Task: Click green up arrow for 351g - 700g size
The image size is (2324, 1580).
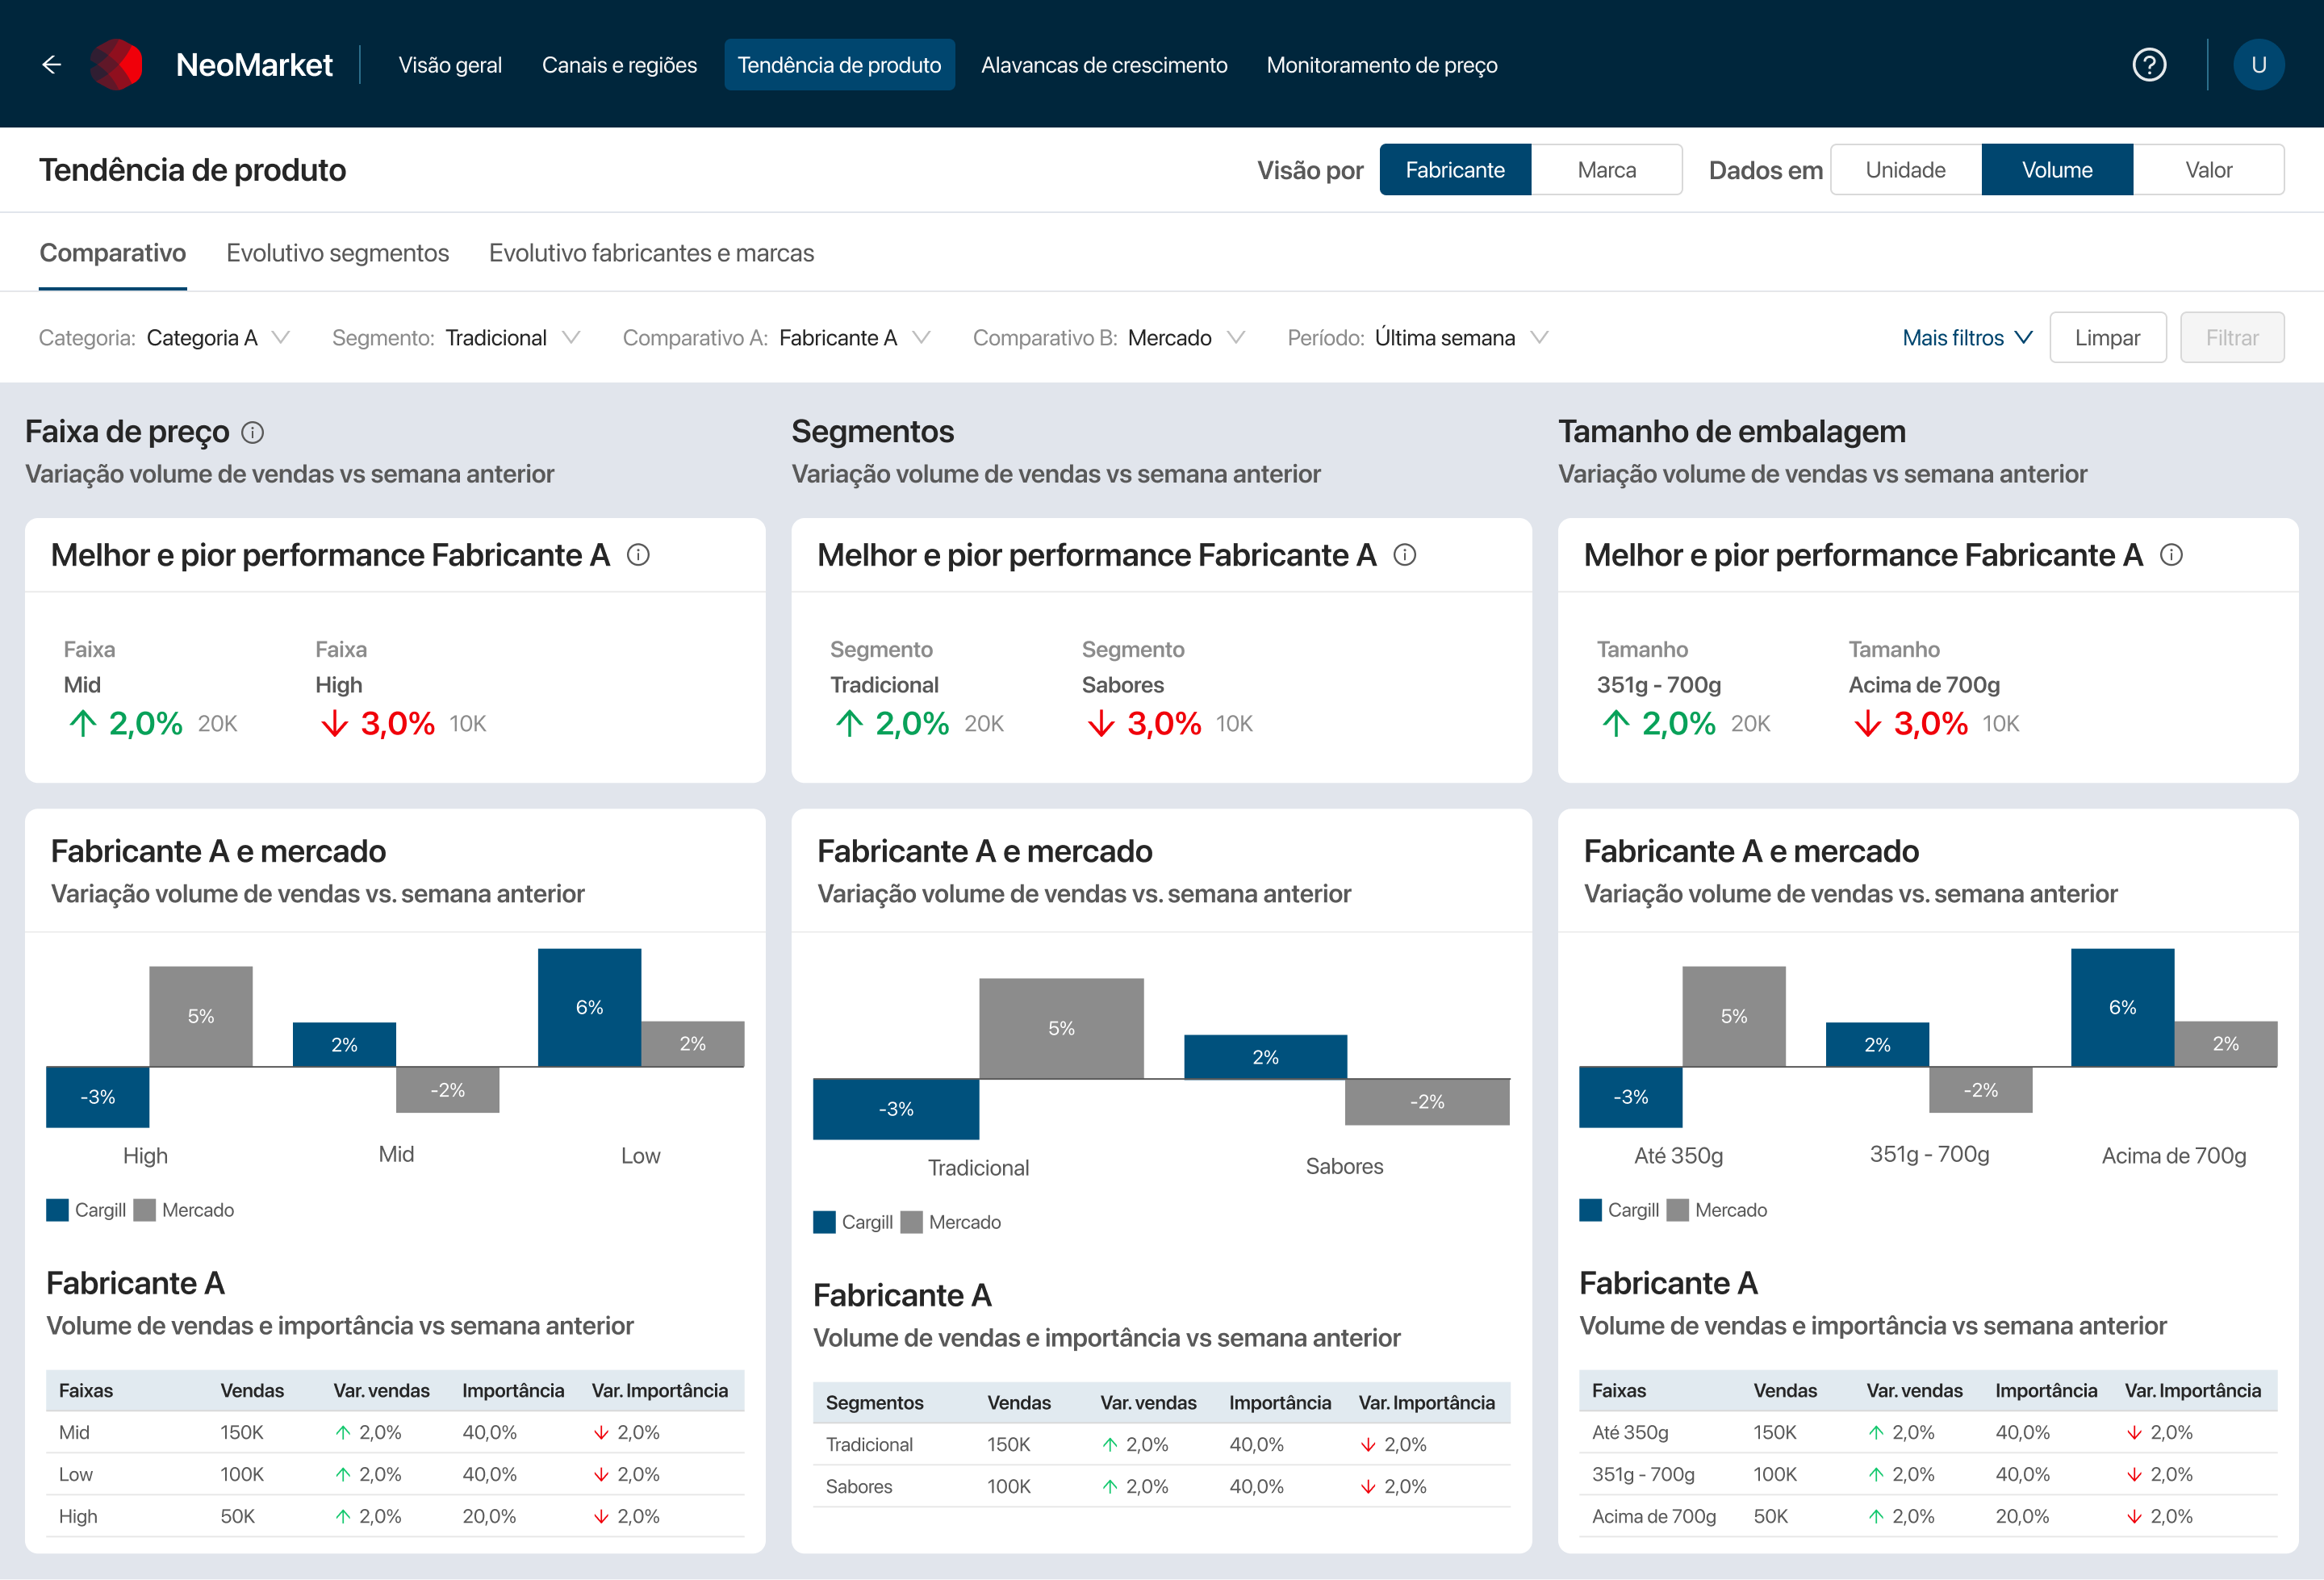Action: [x=1616, y=723]
